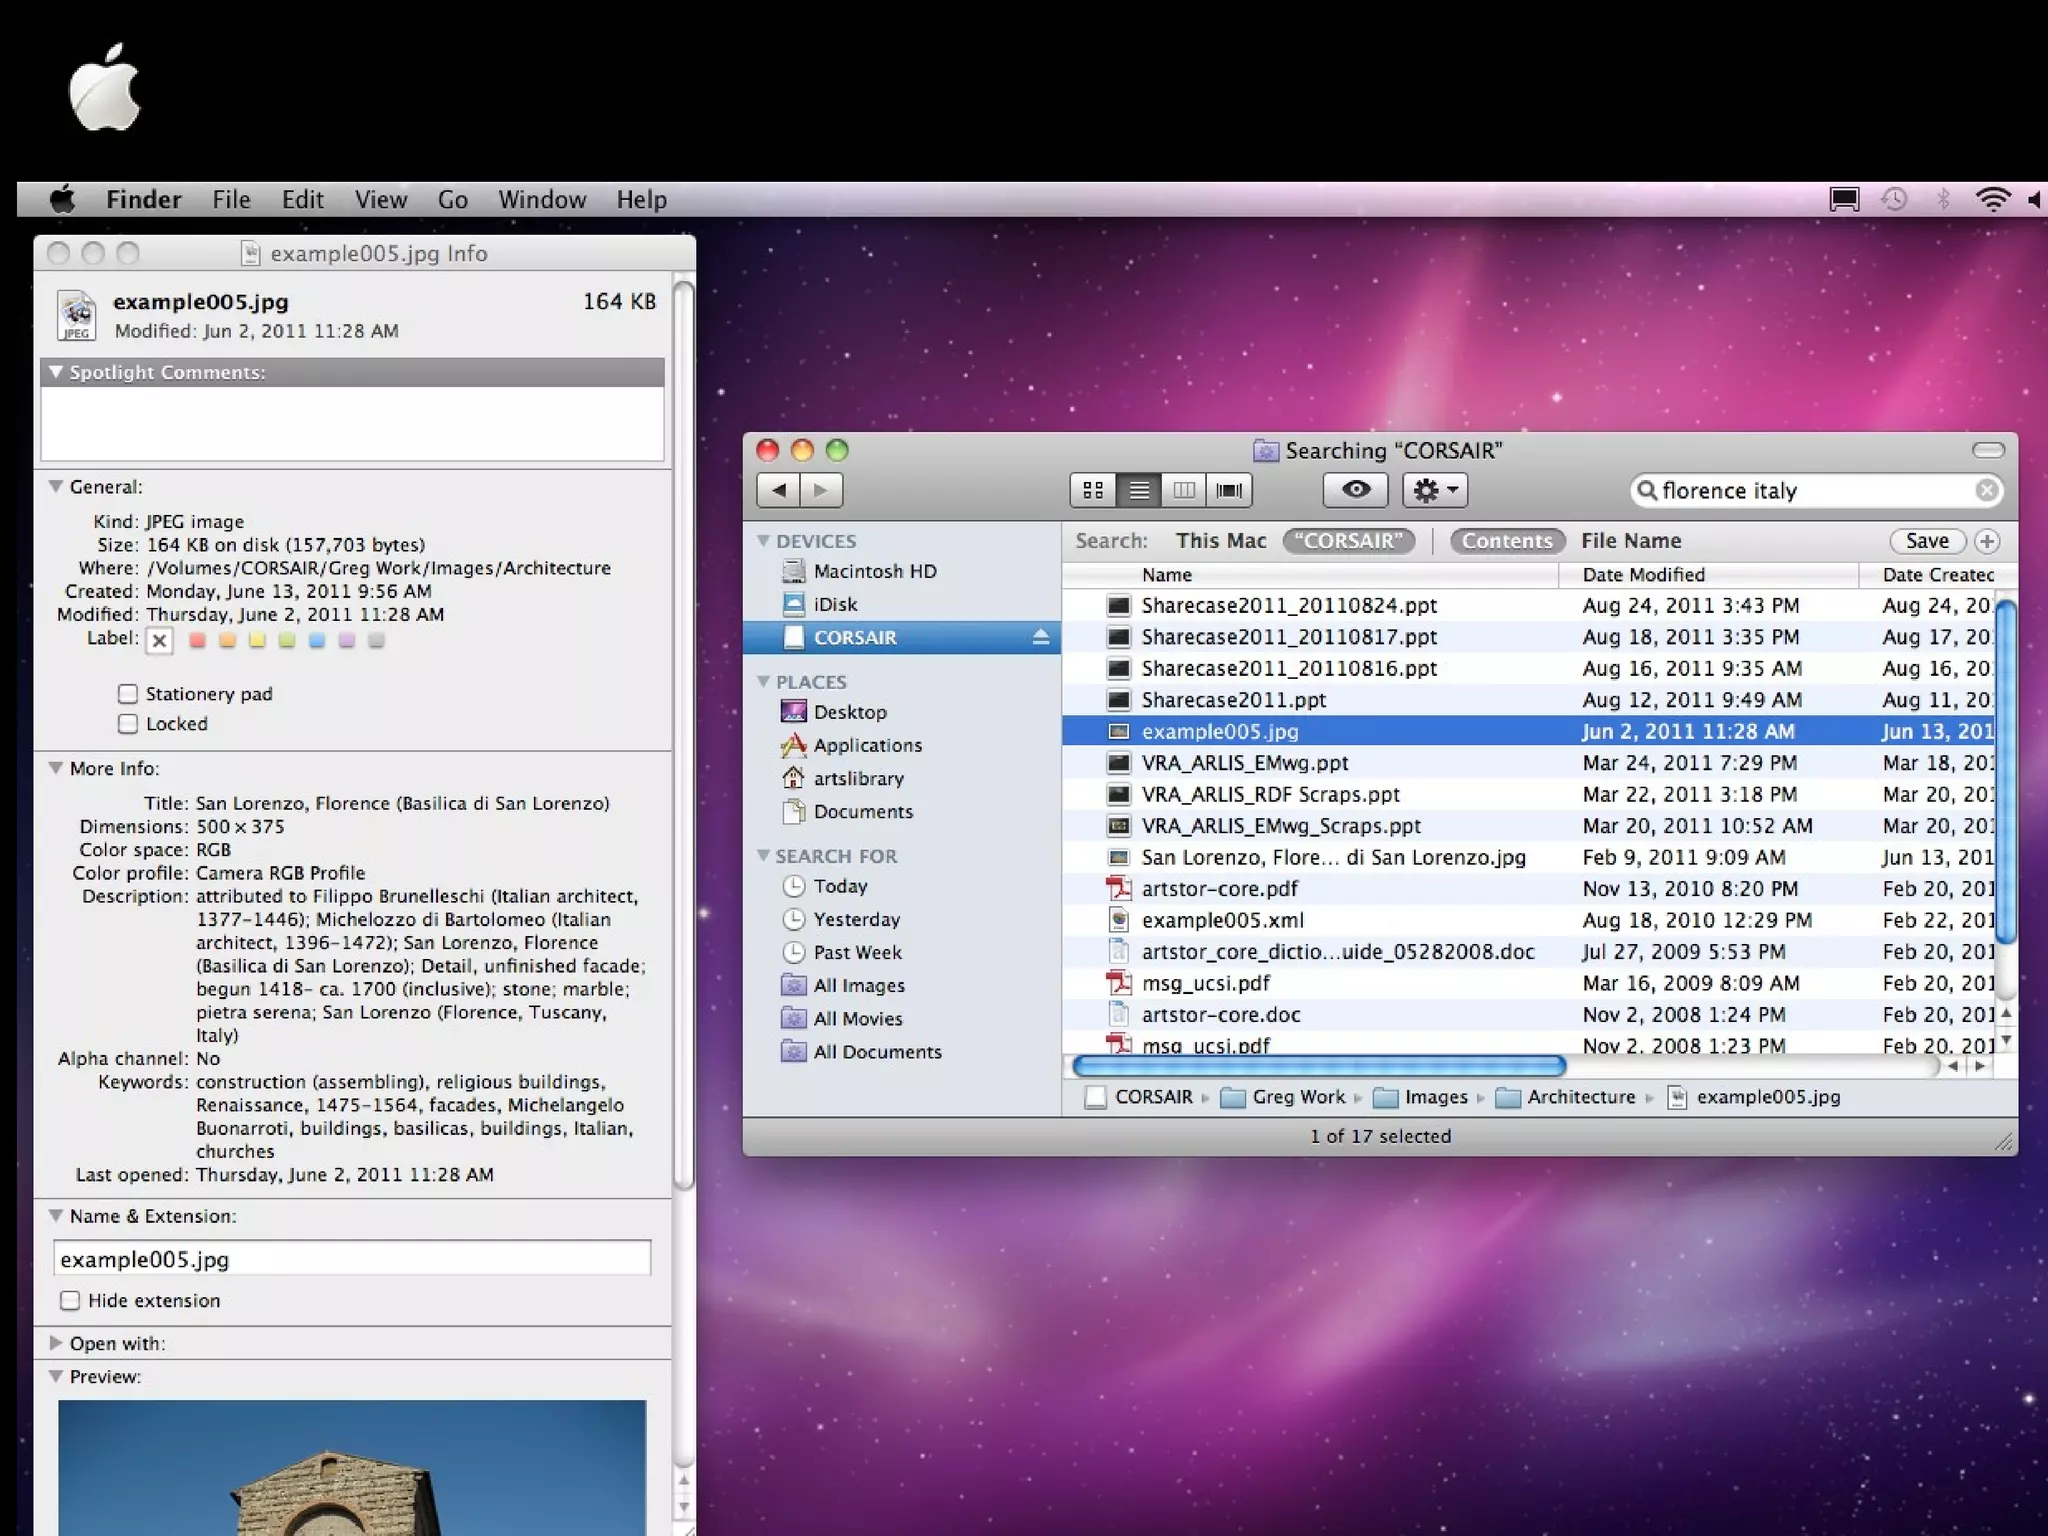Click the Finder back arrow
Image resolution: width=2048 pixels, height=1536 pixels.
click(779, 490)
